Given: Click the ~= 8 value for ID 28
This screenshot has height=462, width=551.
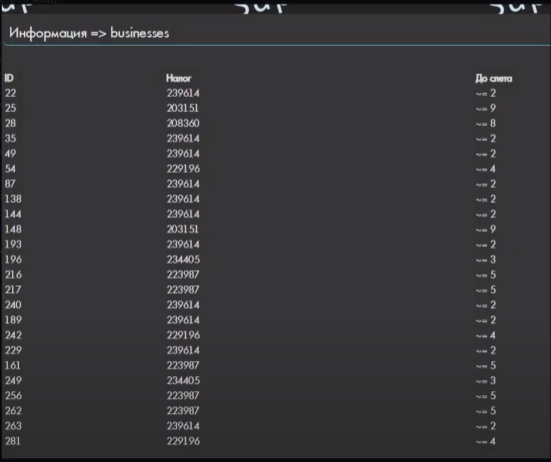Looking at the screenshot, I should coord(486,123).
